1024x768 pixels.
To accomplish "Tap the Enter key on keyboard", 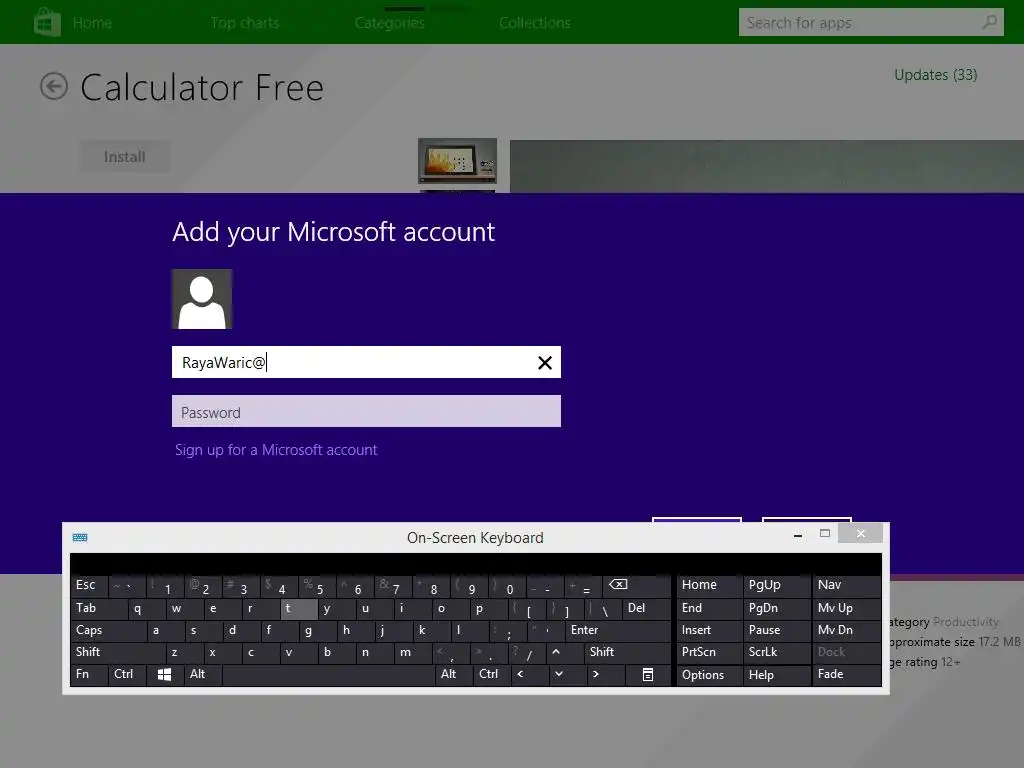I will click(x=618, y=630).
